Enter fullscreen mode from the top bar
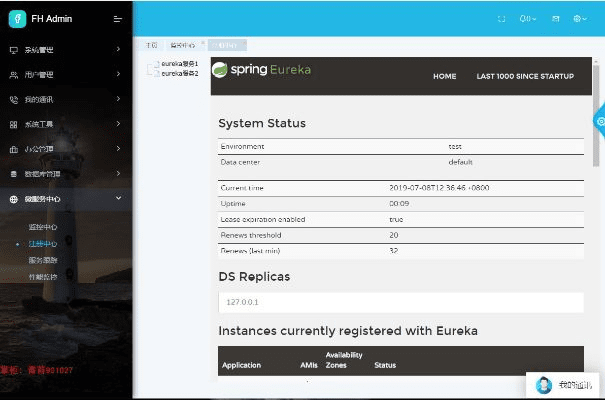The height and width of the screenshot is (400, 605). click(x=501, y=18)
